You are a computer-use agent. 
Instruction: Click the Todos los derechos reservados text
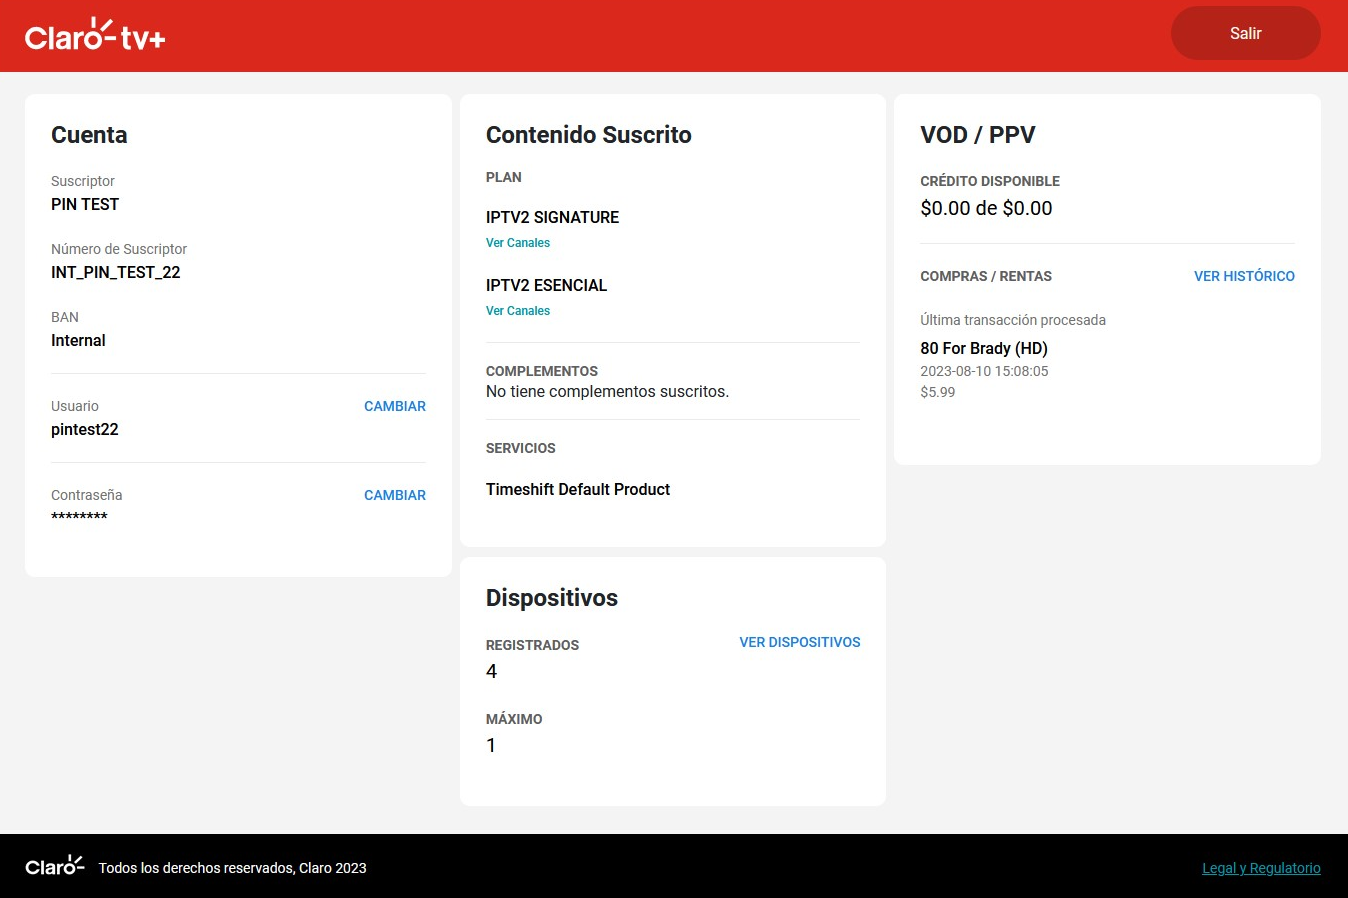pos(232,868)
